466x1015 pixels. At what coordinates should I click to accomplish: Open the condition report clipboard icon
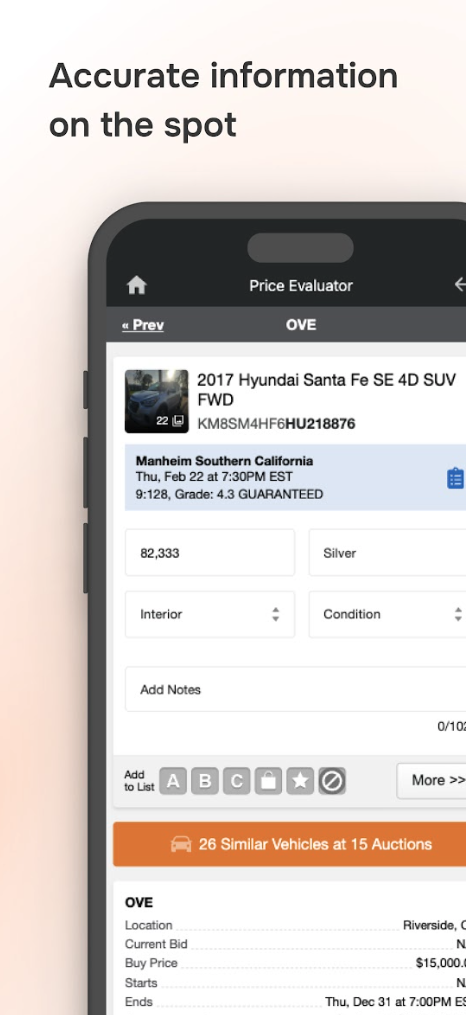coord(456,478)
